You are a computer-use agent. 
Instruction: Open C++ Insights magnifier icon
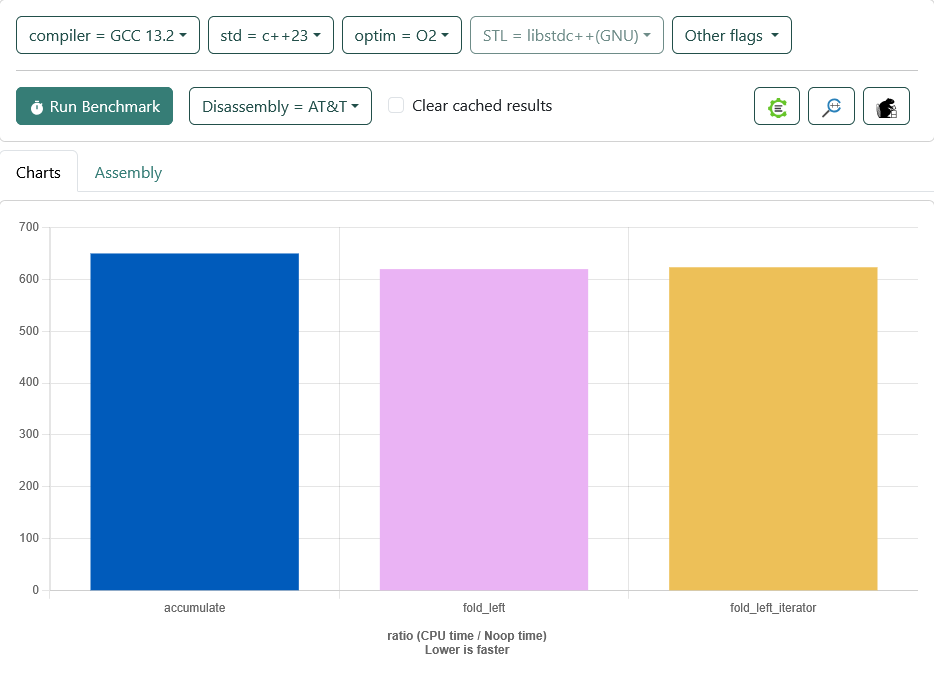(831, 106)
